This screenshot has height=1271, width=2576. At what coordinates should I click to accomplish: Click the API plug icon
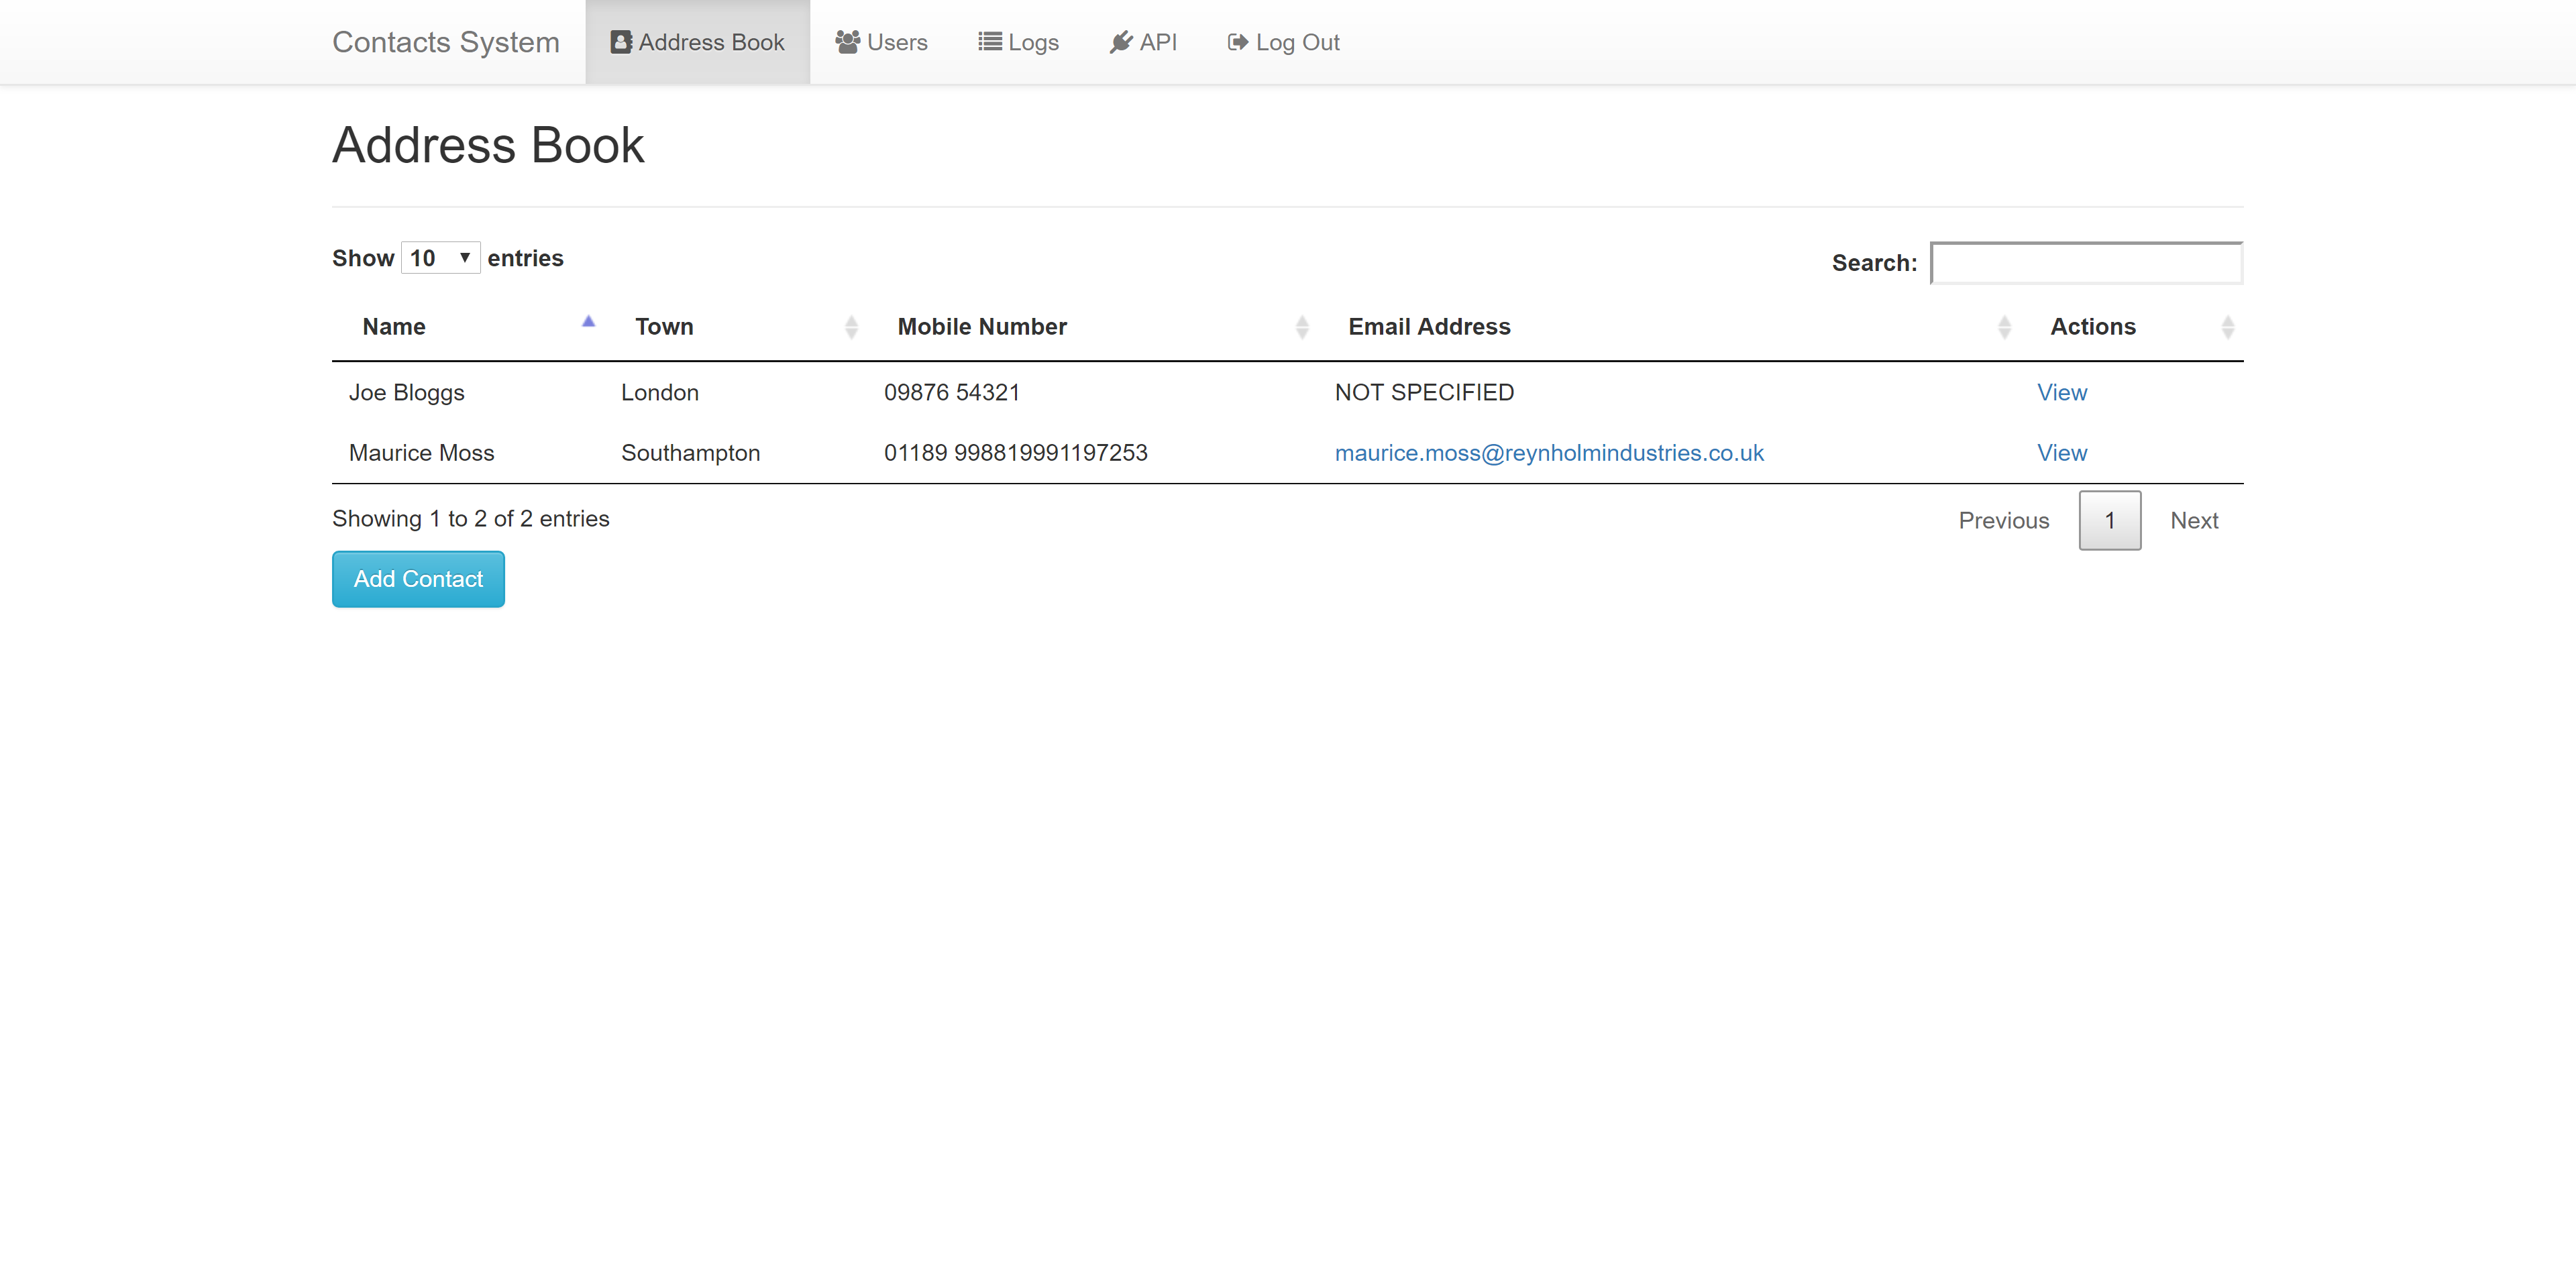(x=1121, y=42)
